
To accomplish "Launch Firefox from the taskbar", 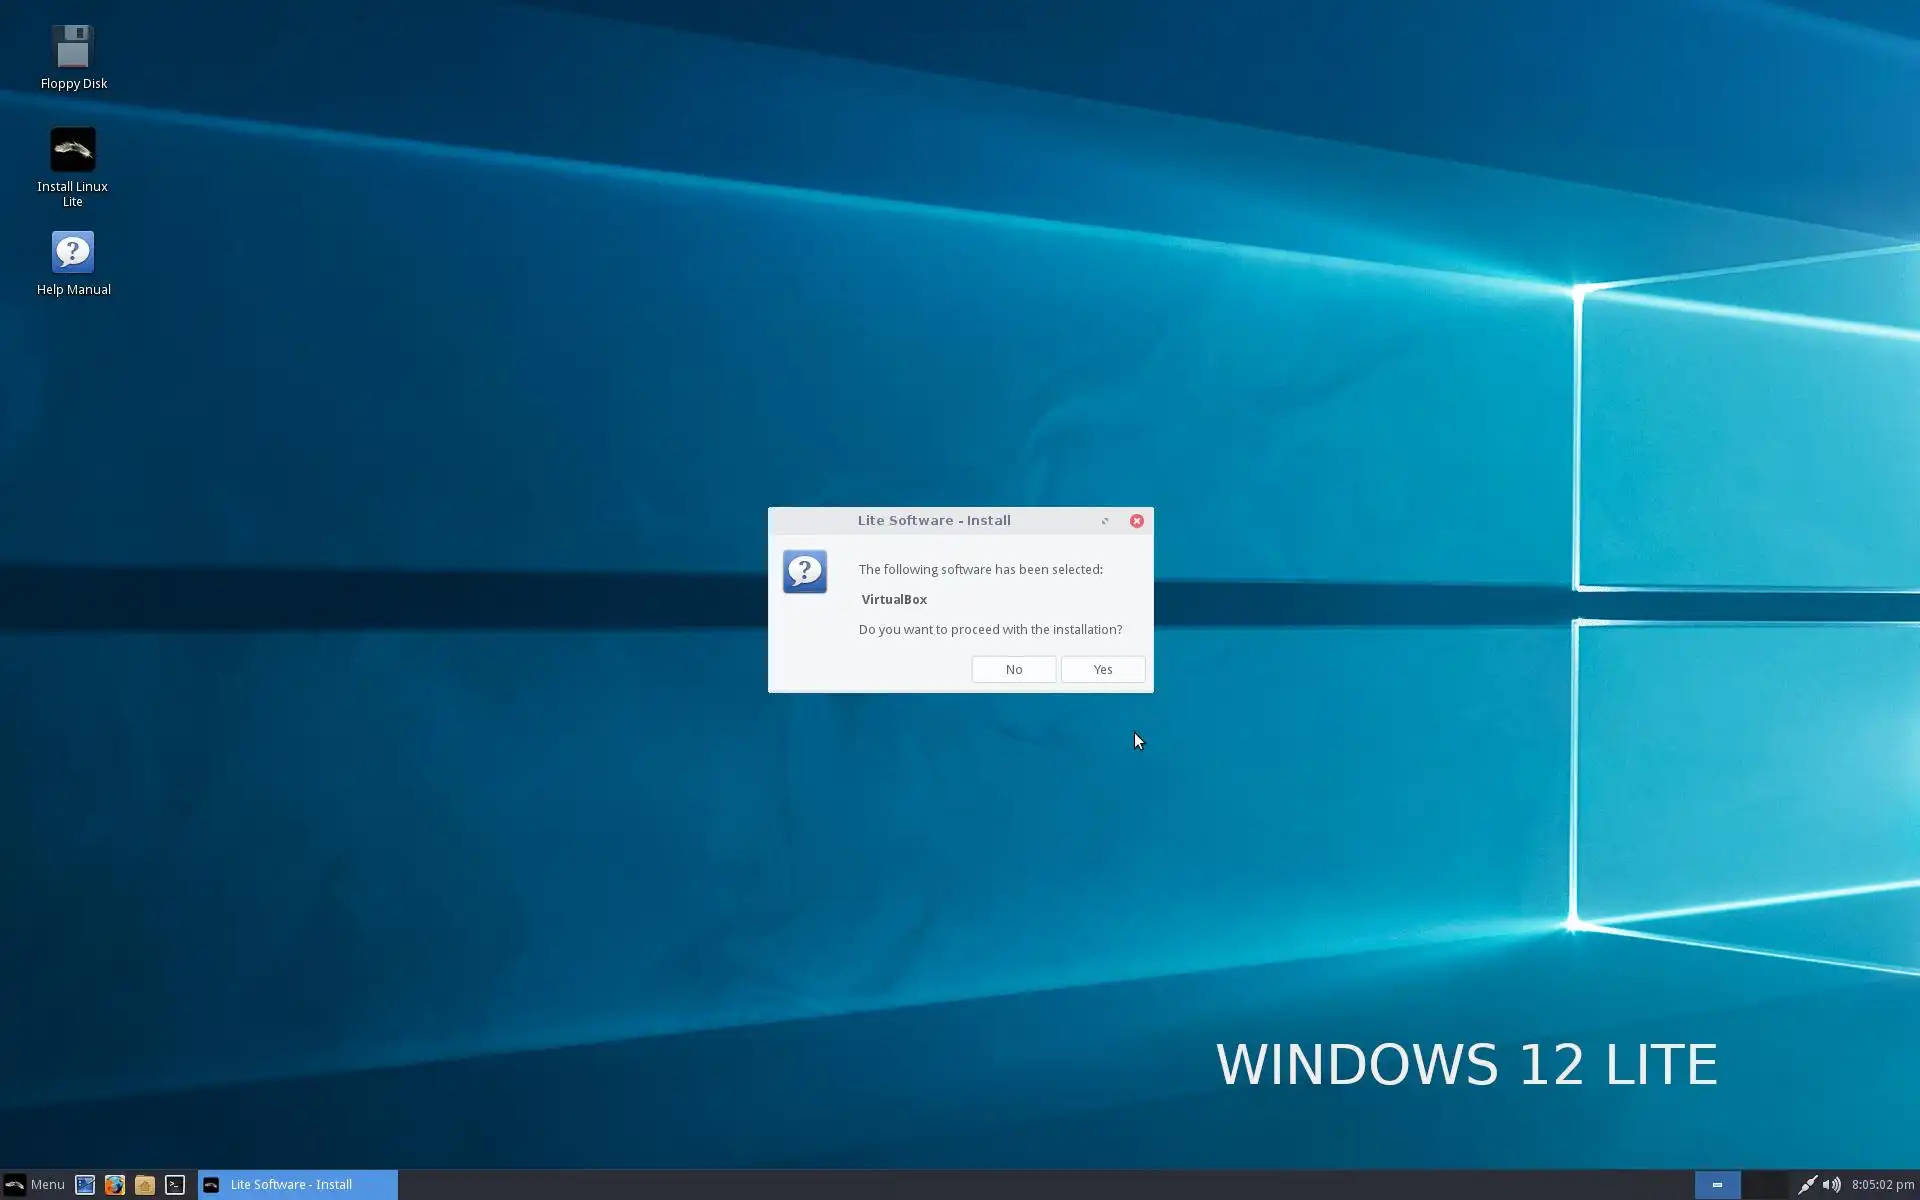I will click(x=115, y=1185).
